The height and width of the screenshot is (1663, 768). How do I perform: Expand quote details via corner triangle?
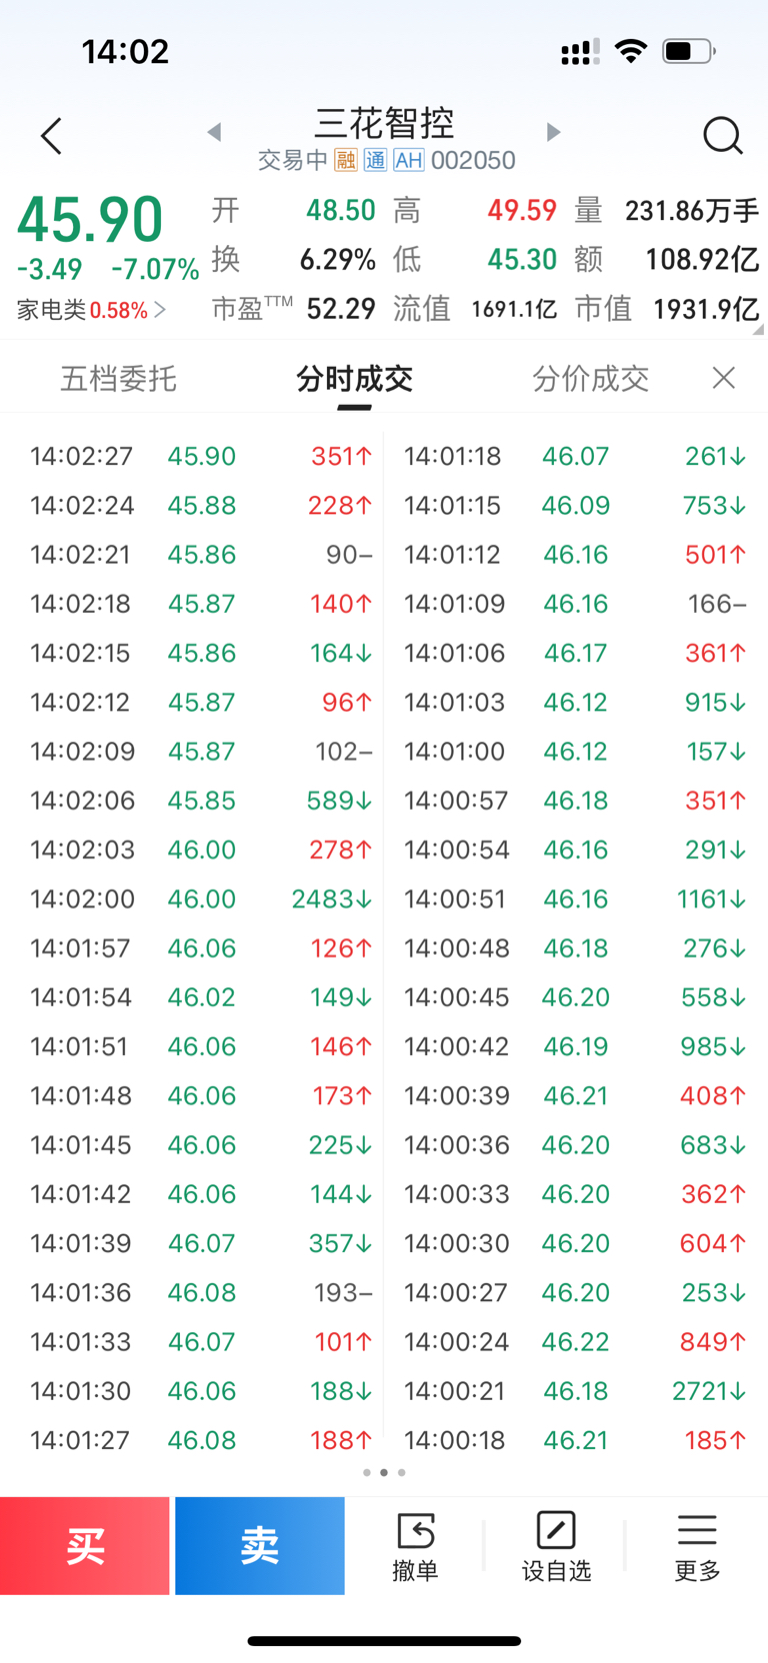pos(758,329)
